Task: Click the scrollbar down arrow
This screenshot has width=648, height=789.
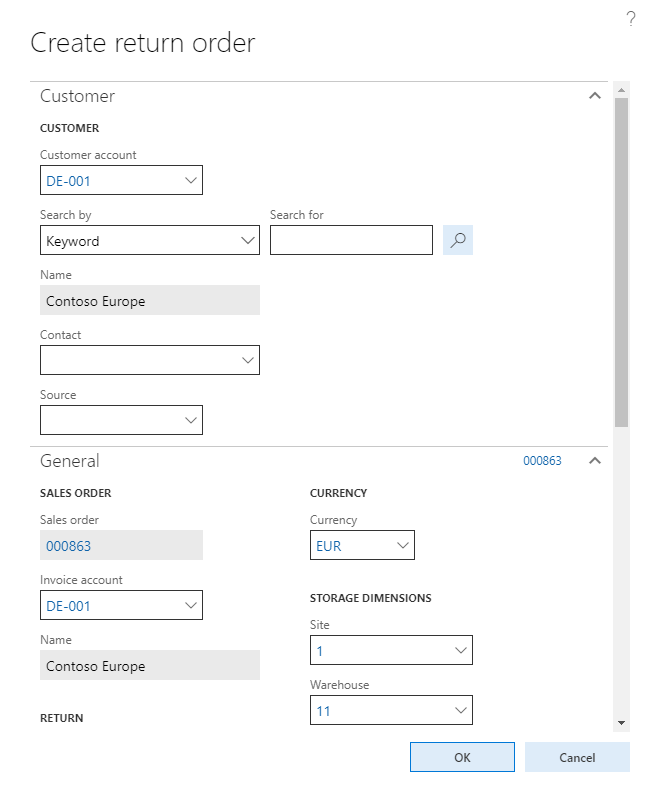Action: (621, 722)
